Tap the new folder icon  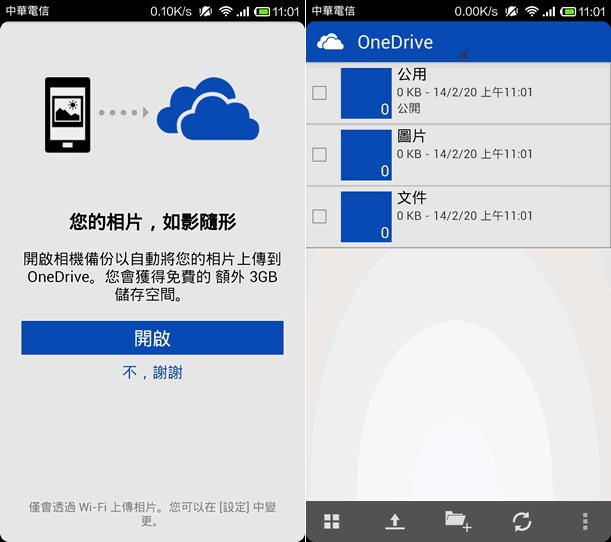click(458, 521)
